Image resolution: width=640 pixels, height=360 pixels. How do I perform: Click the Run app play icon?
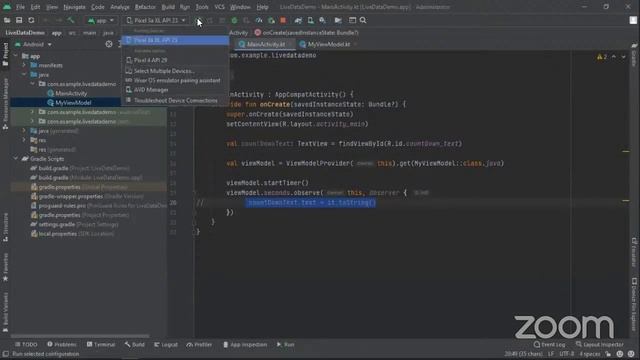(198, 20)
